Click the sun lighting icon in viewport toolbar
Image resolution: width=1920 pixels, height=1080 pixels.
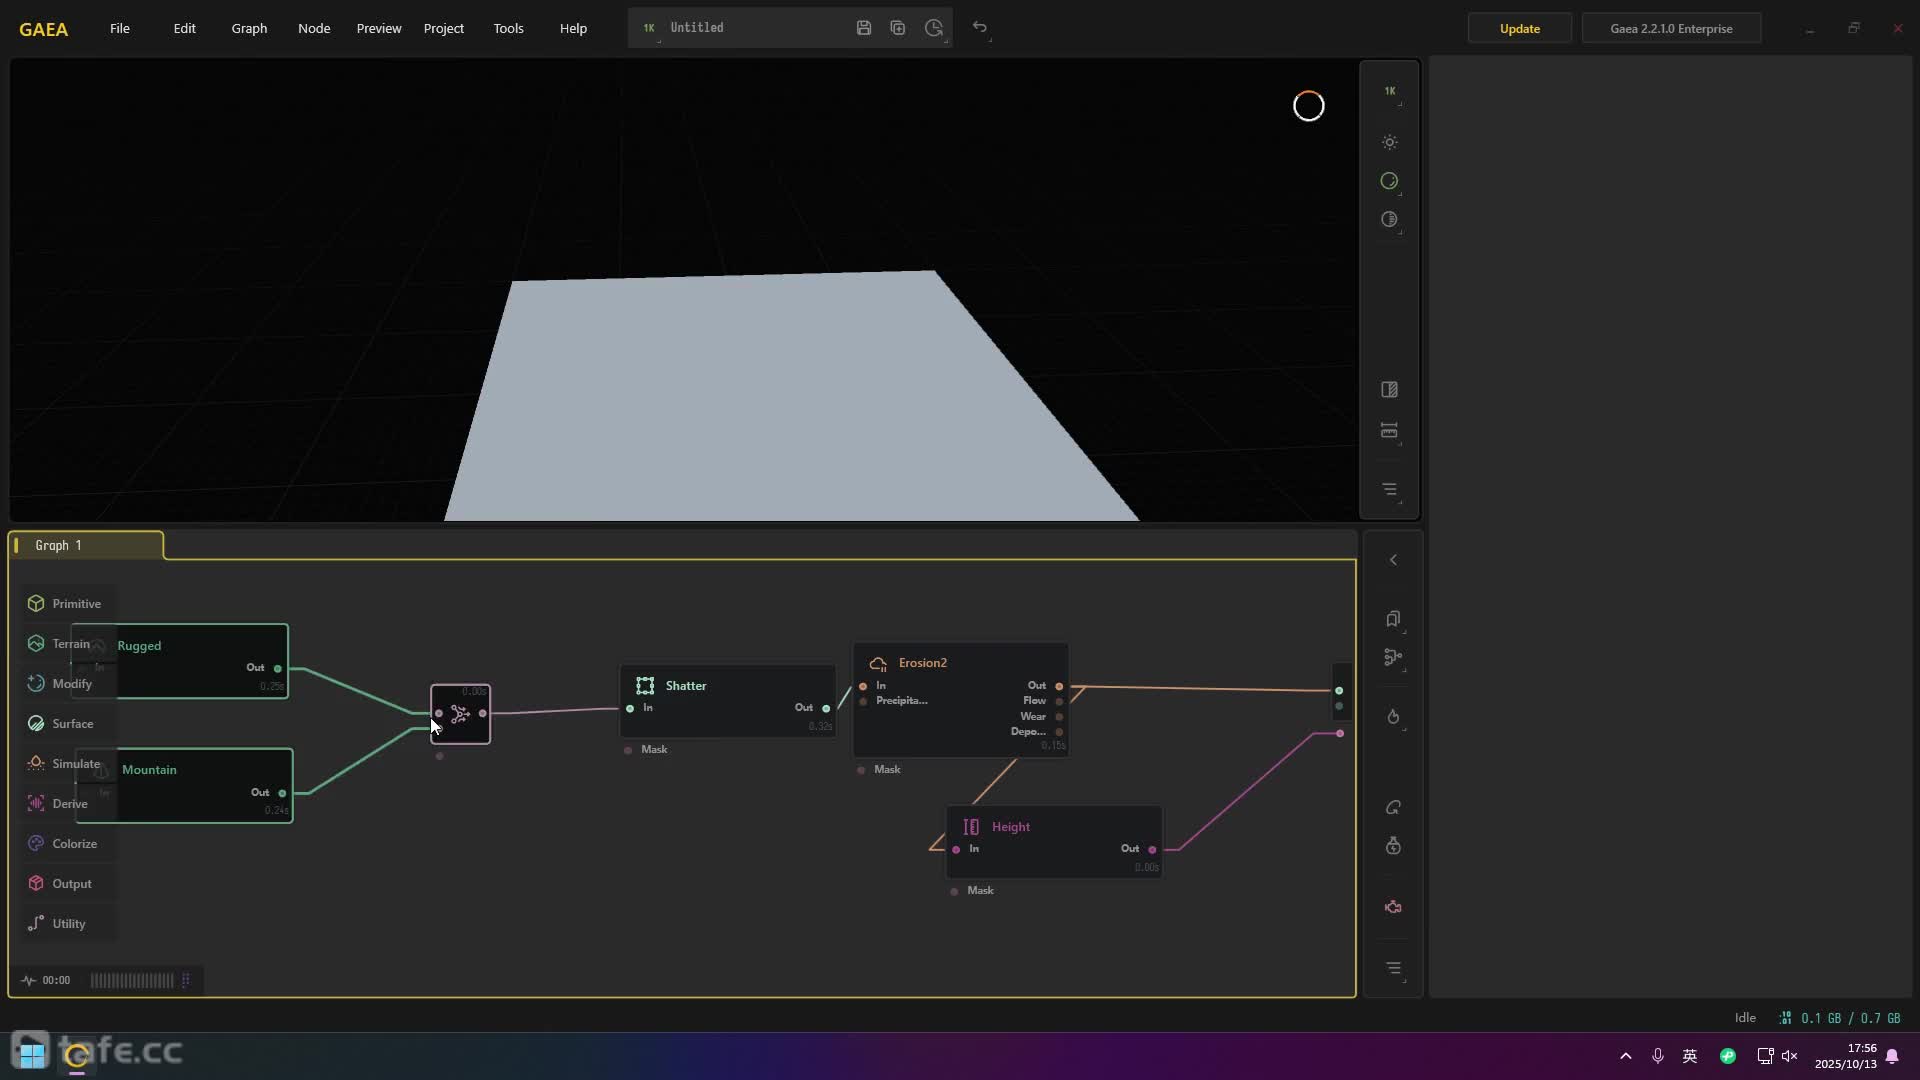[1389, 142]
